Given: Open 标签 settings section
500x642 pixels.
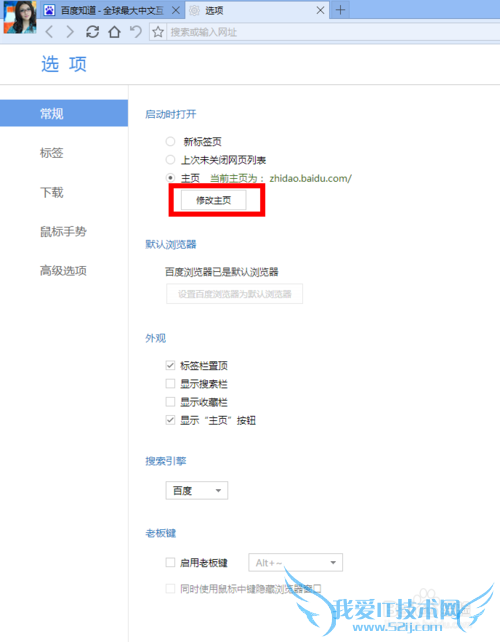Looking at the screenshot, I should coord(52,153).
